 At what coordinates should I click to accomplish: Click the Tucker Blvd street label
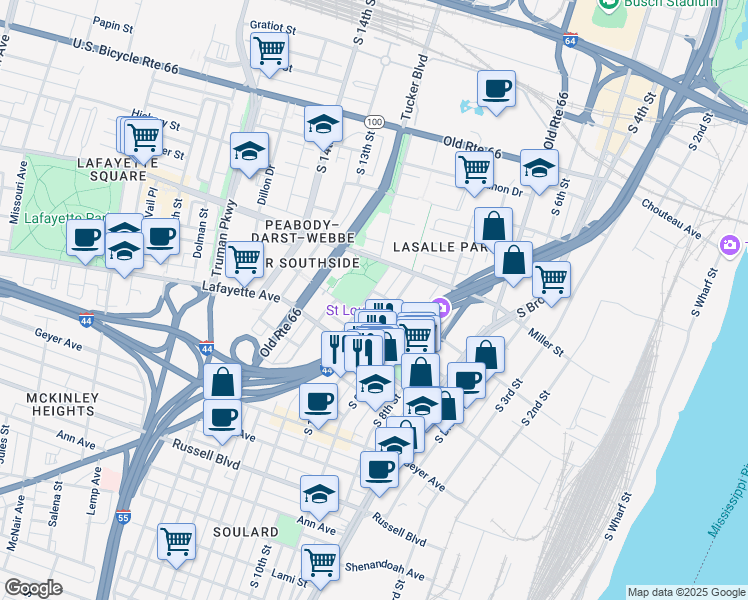pos(414,88)
